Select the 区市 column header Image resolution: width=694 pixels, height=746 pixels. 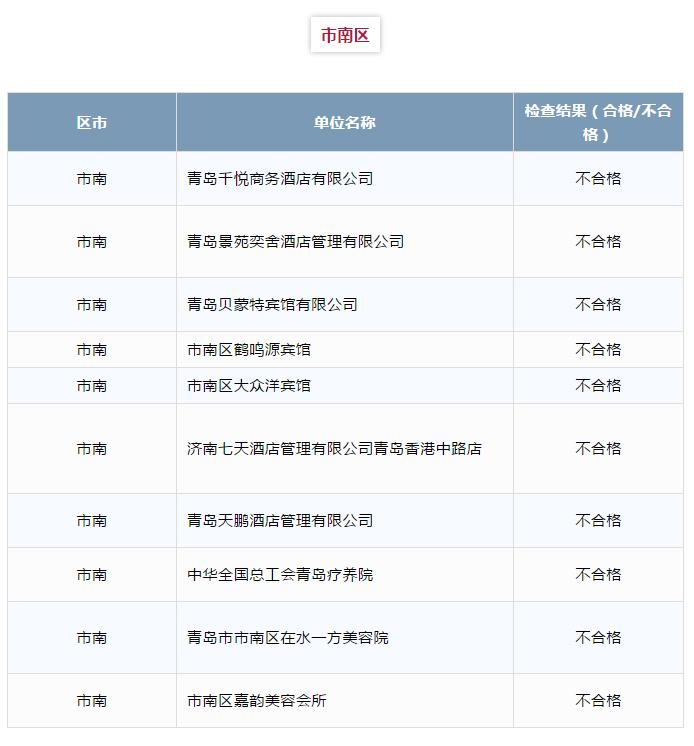pyautogui.click(x=92, y=122)
